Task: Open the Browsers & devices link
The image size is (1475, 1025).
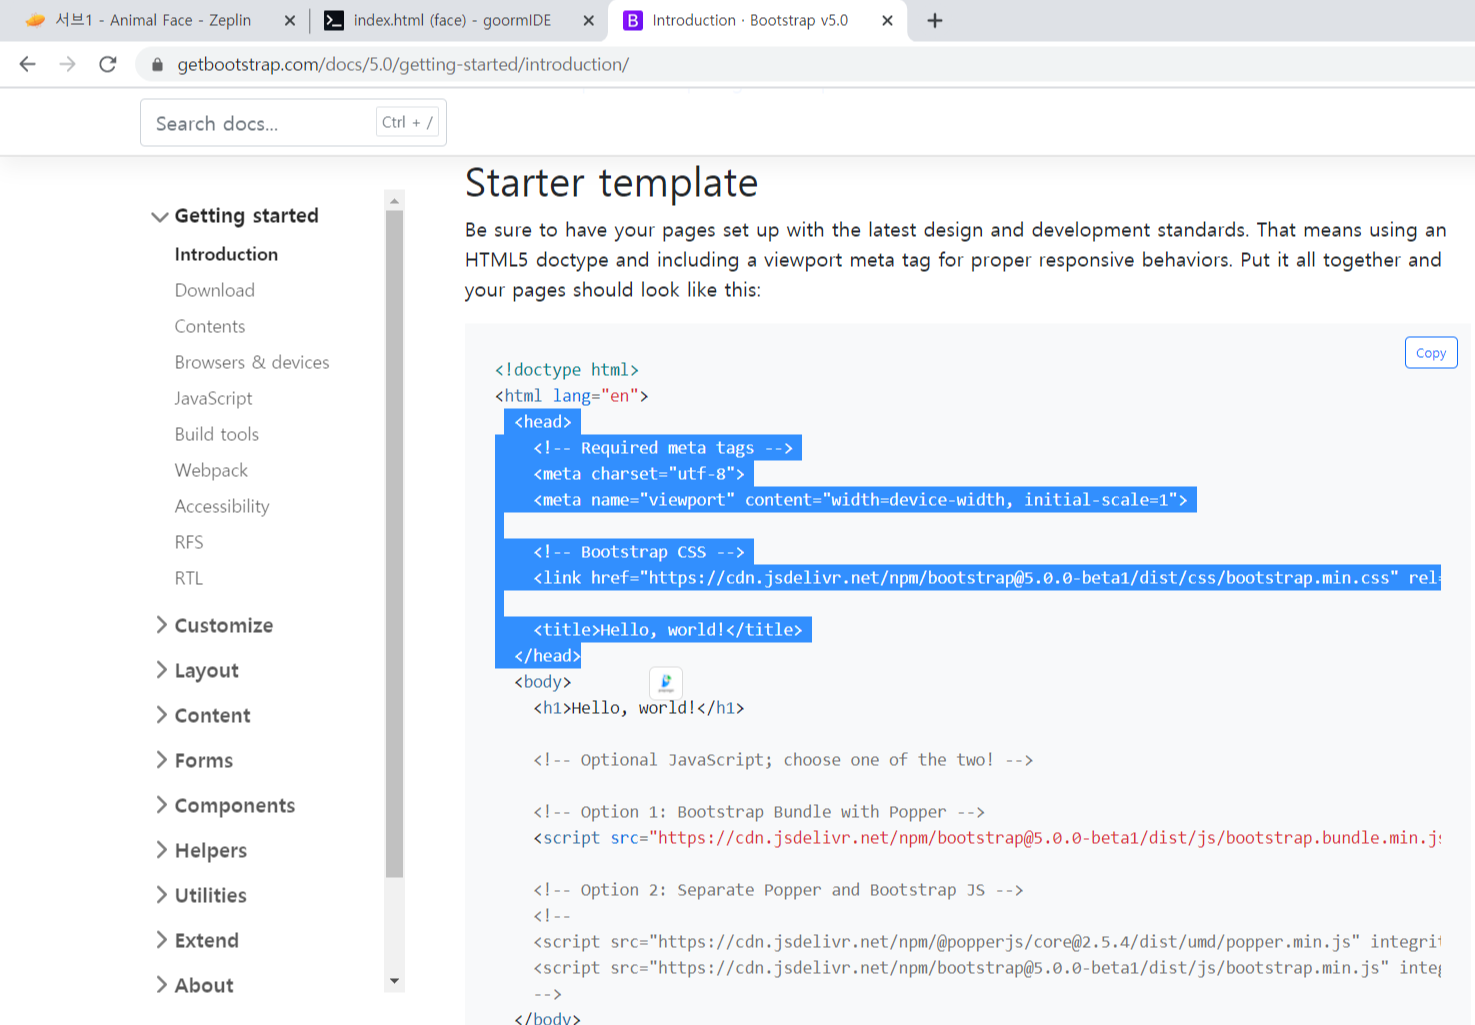Action: pyautogui.click(x=252, y=362)
